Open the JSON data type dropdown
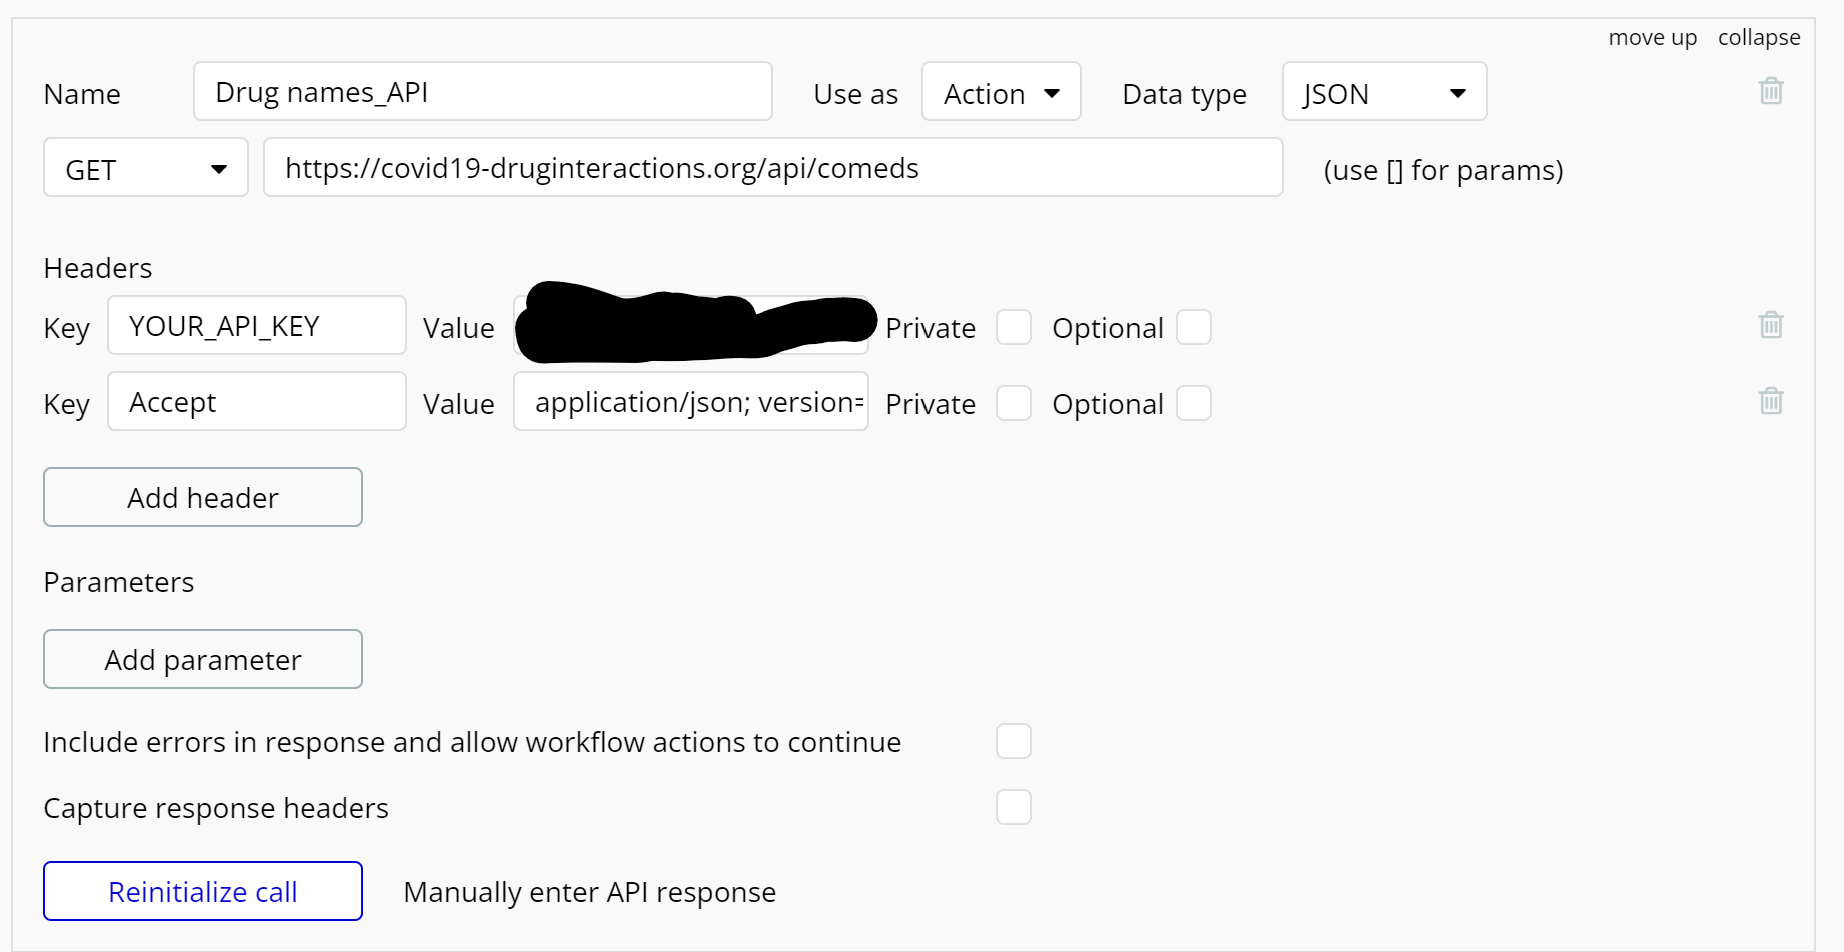This screenshot has height=952, width=1844. (x=1384, y=92)
